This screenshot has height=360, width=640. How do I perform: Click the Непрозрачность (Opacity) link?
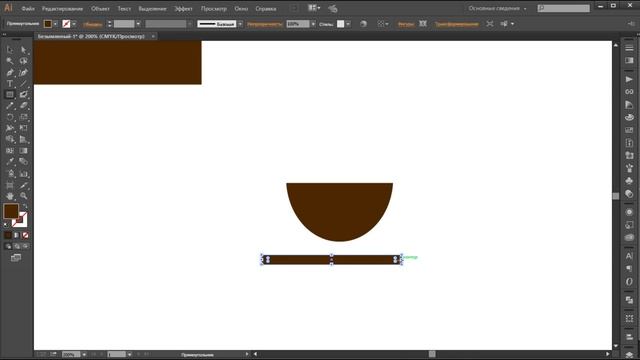pos(264,24)
